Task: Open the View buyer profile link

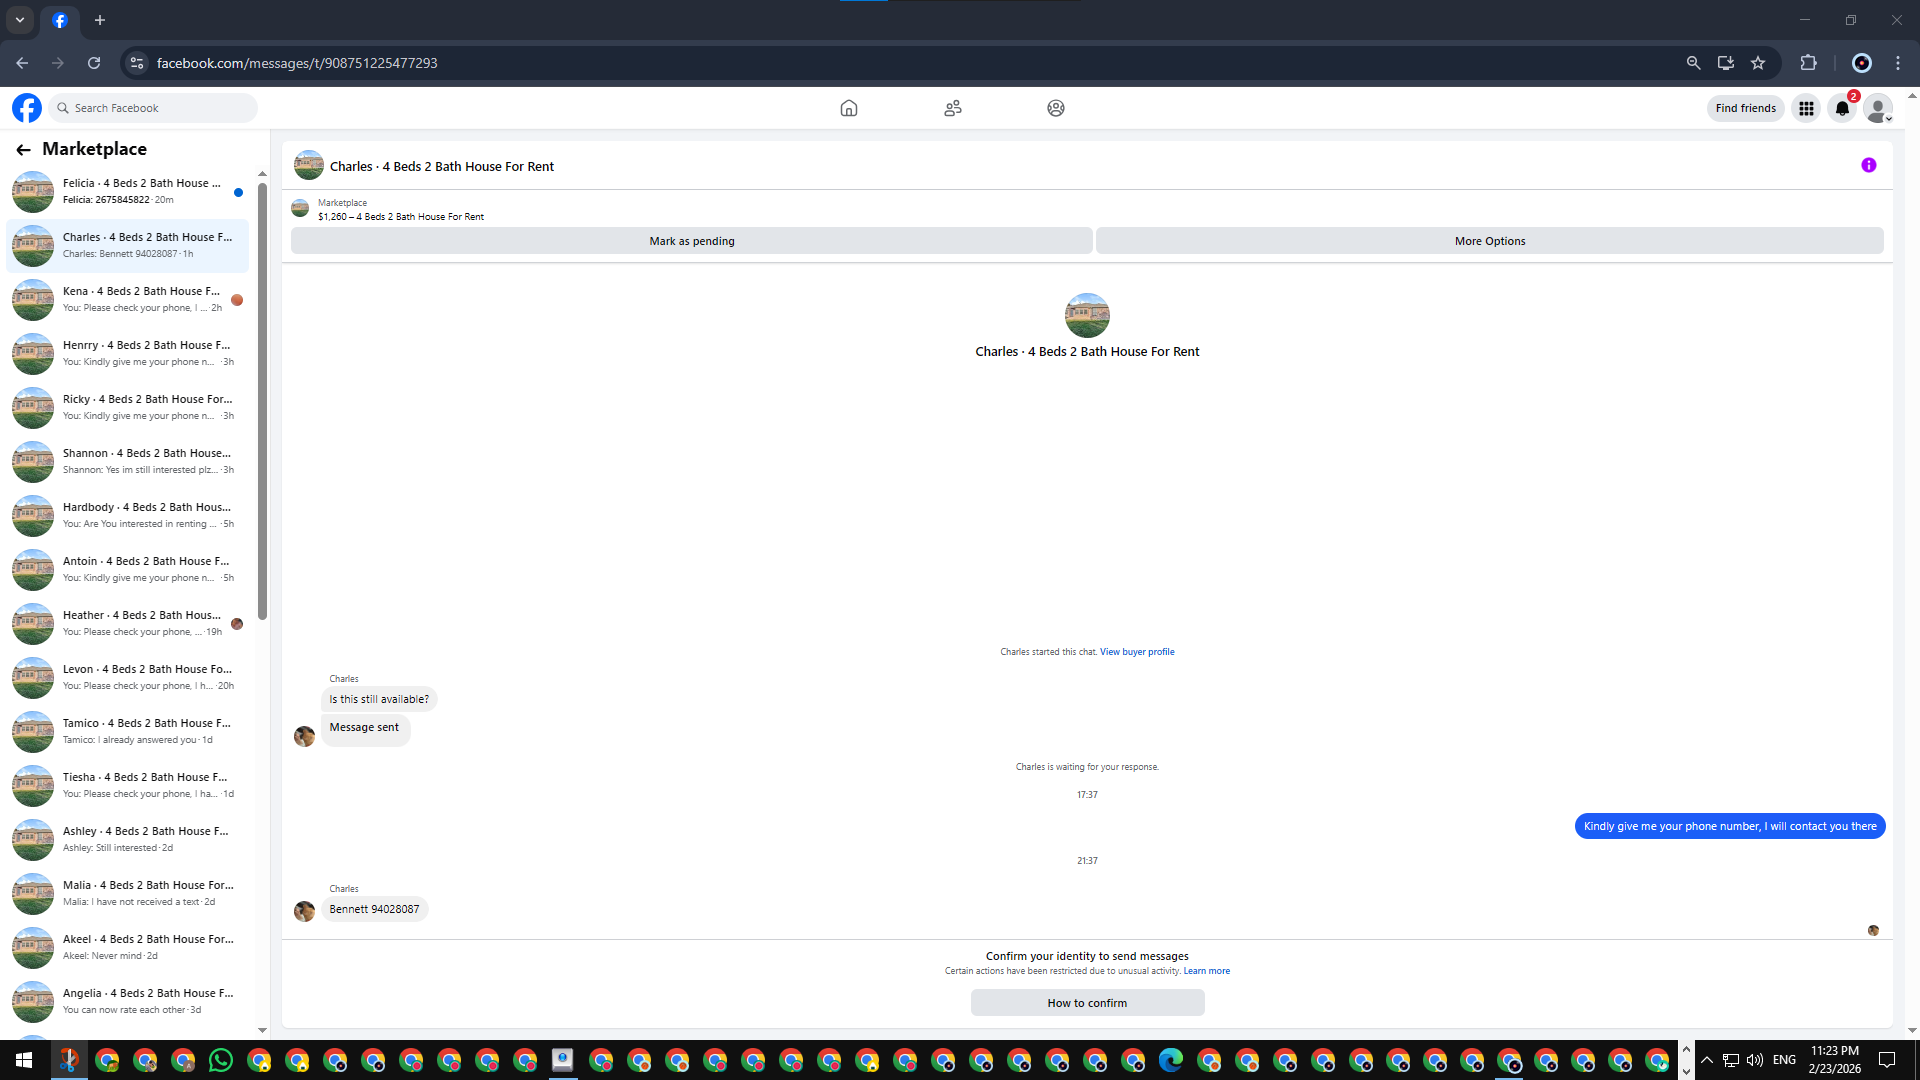Action: (1137, 652)
